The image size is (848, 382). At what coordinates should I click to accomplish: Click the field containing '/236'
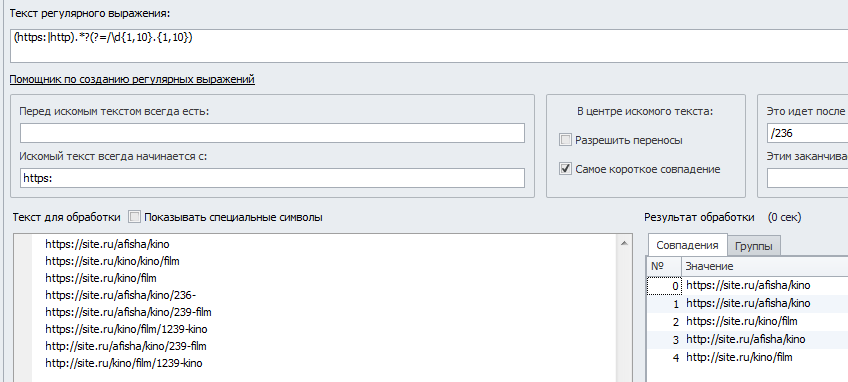(807, 133)
